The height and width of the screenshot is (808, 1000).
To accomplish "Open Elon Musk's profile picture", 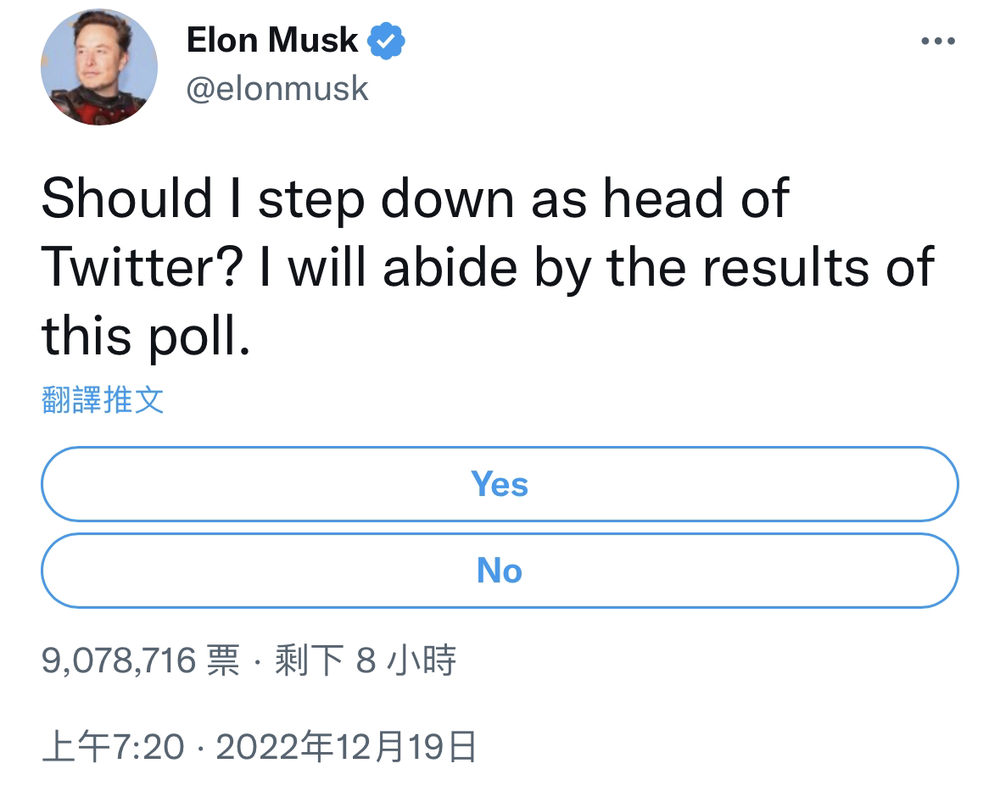I will tap(99, 67).
